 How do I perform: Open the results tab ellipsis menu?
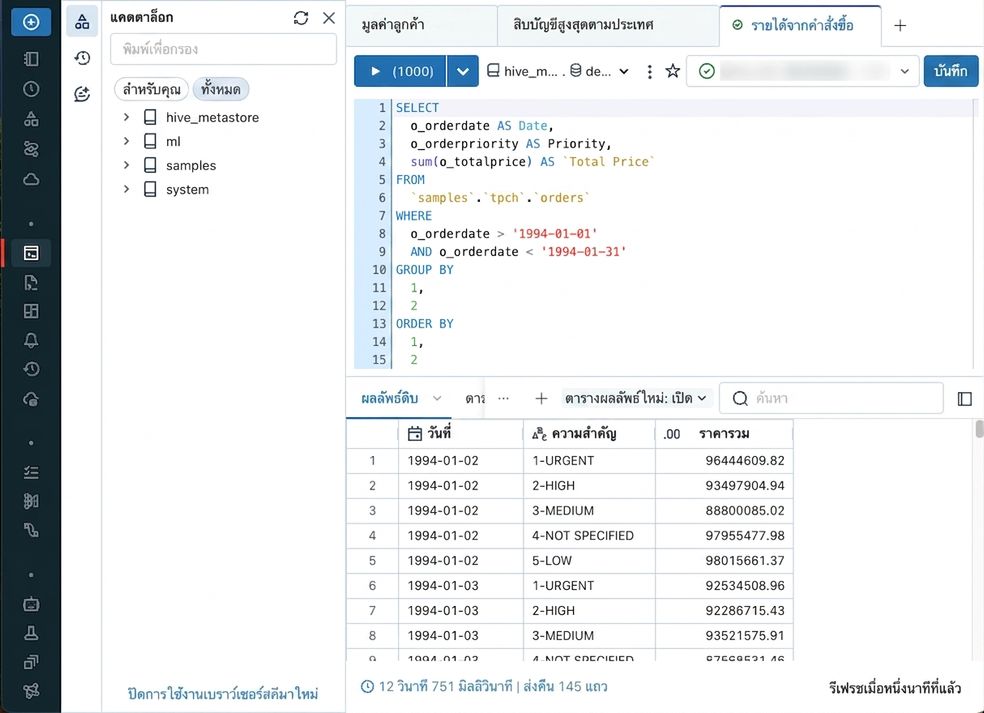pos(503,398)
